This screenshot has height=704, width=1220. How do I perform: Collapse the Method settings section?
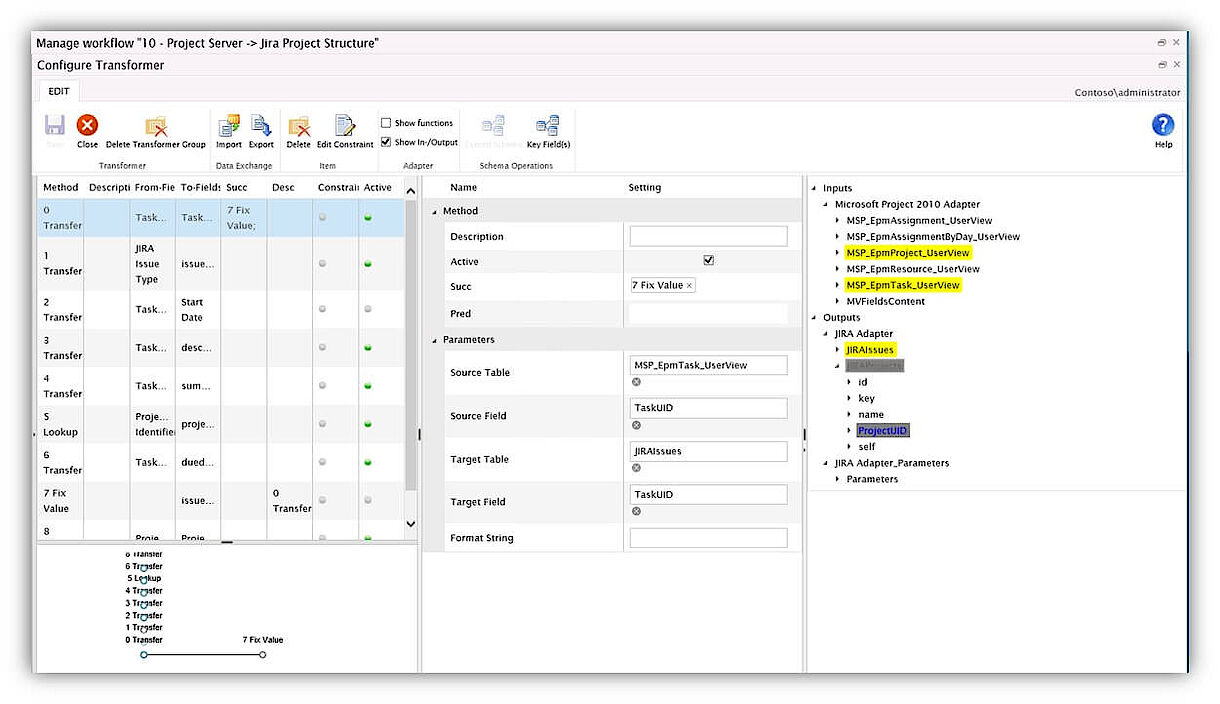435,211
